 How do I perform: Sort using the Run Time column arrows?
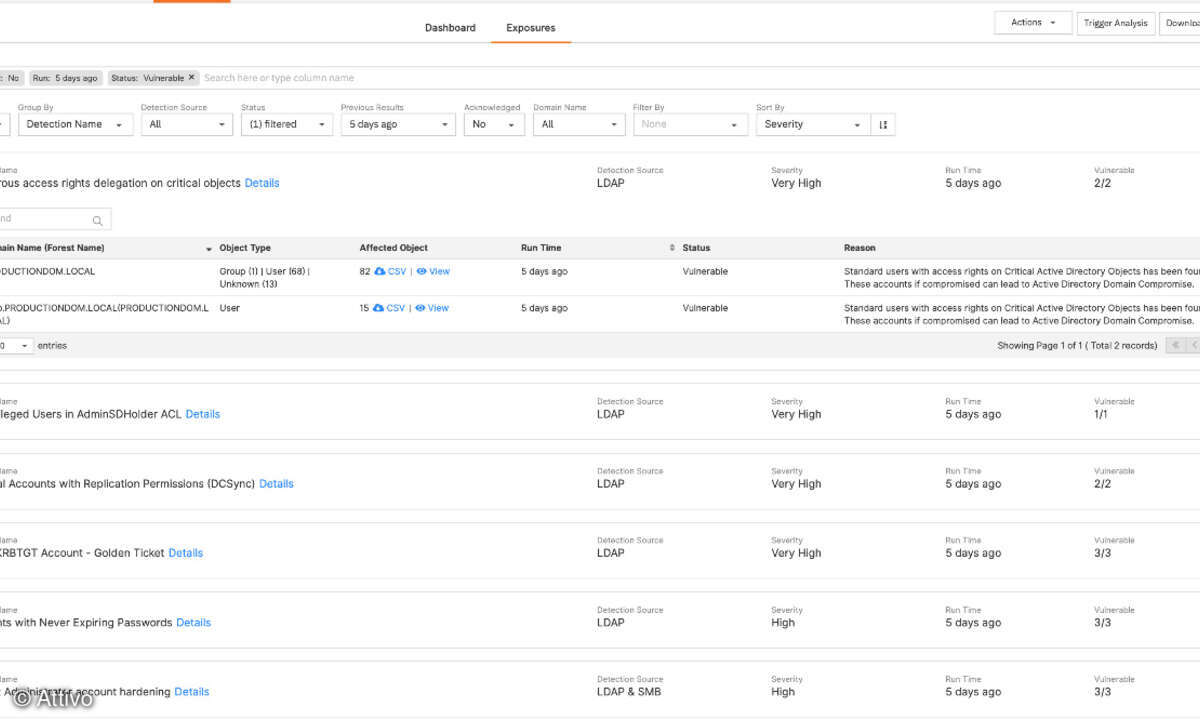coord(672,248)
